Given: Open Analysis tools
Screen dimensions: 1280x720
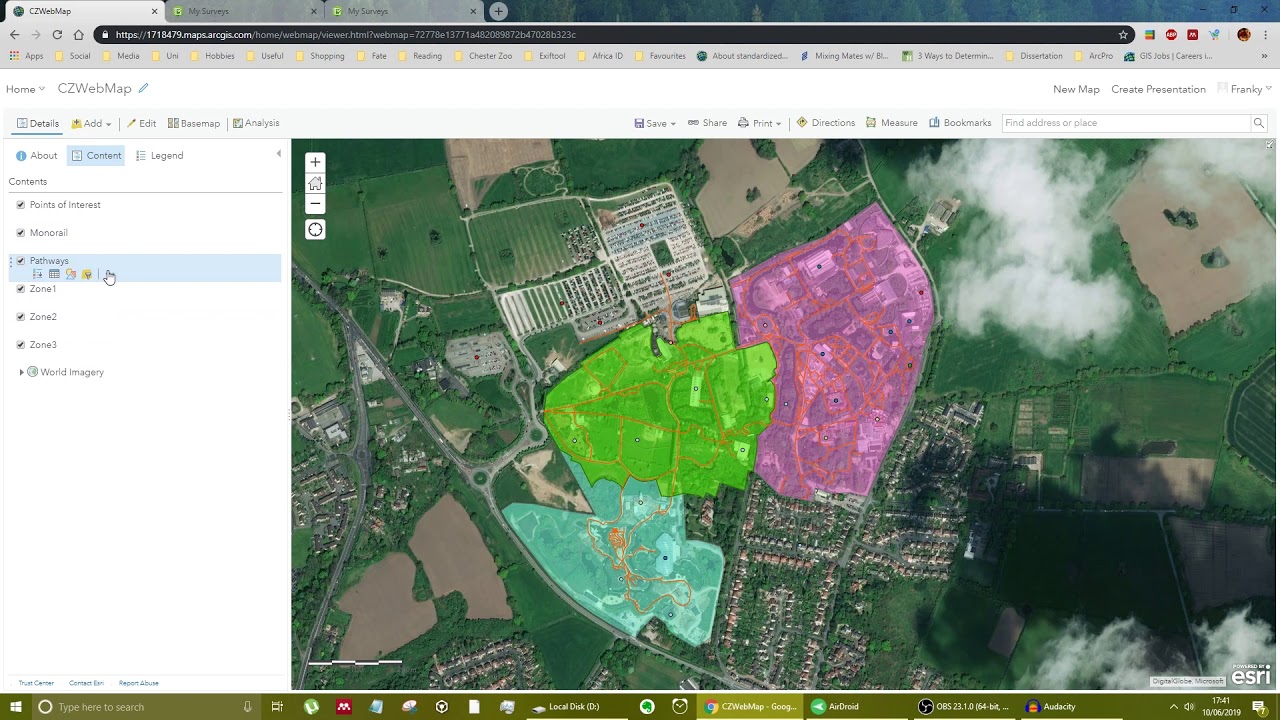Looking at the screenshot, I should coord(256,123).
